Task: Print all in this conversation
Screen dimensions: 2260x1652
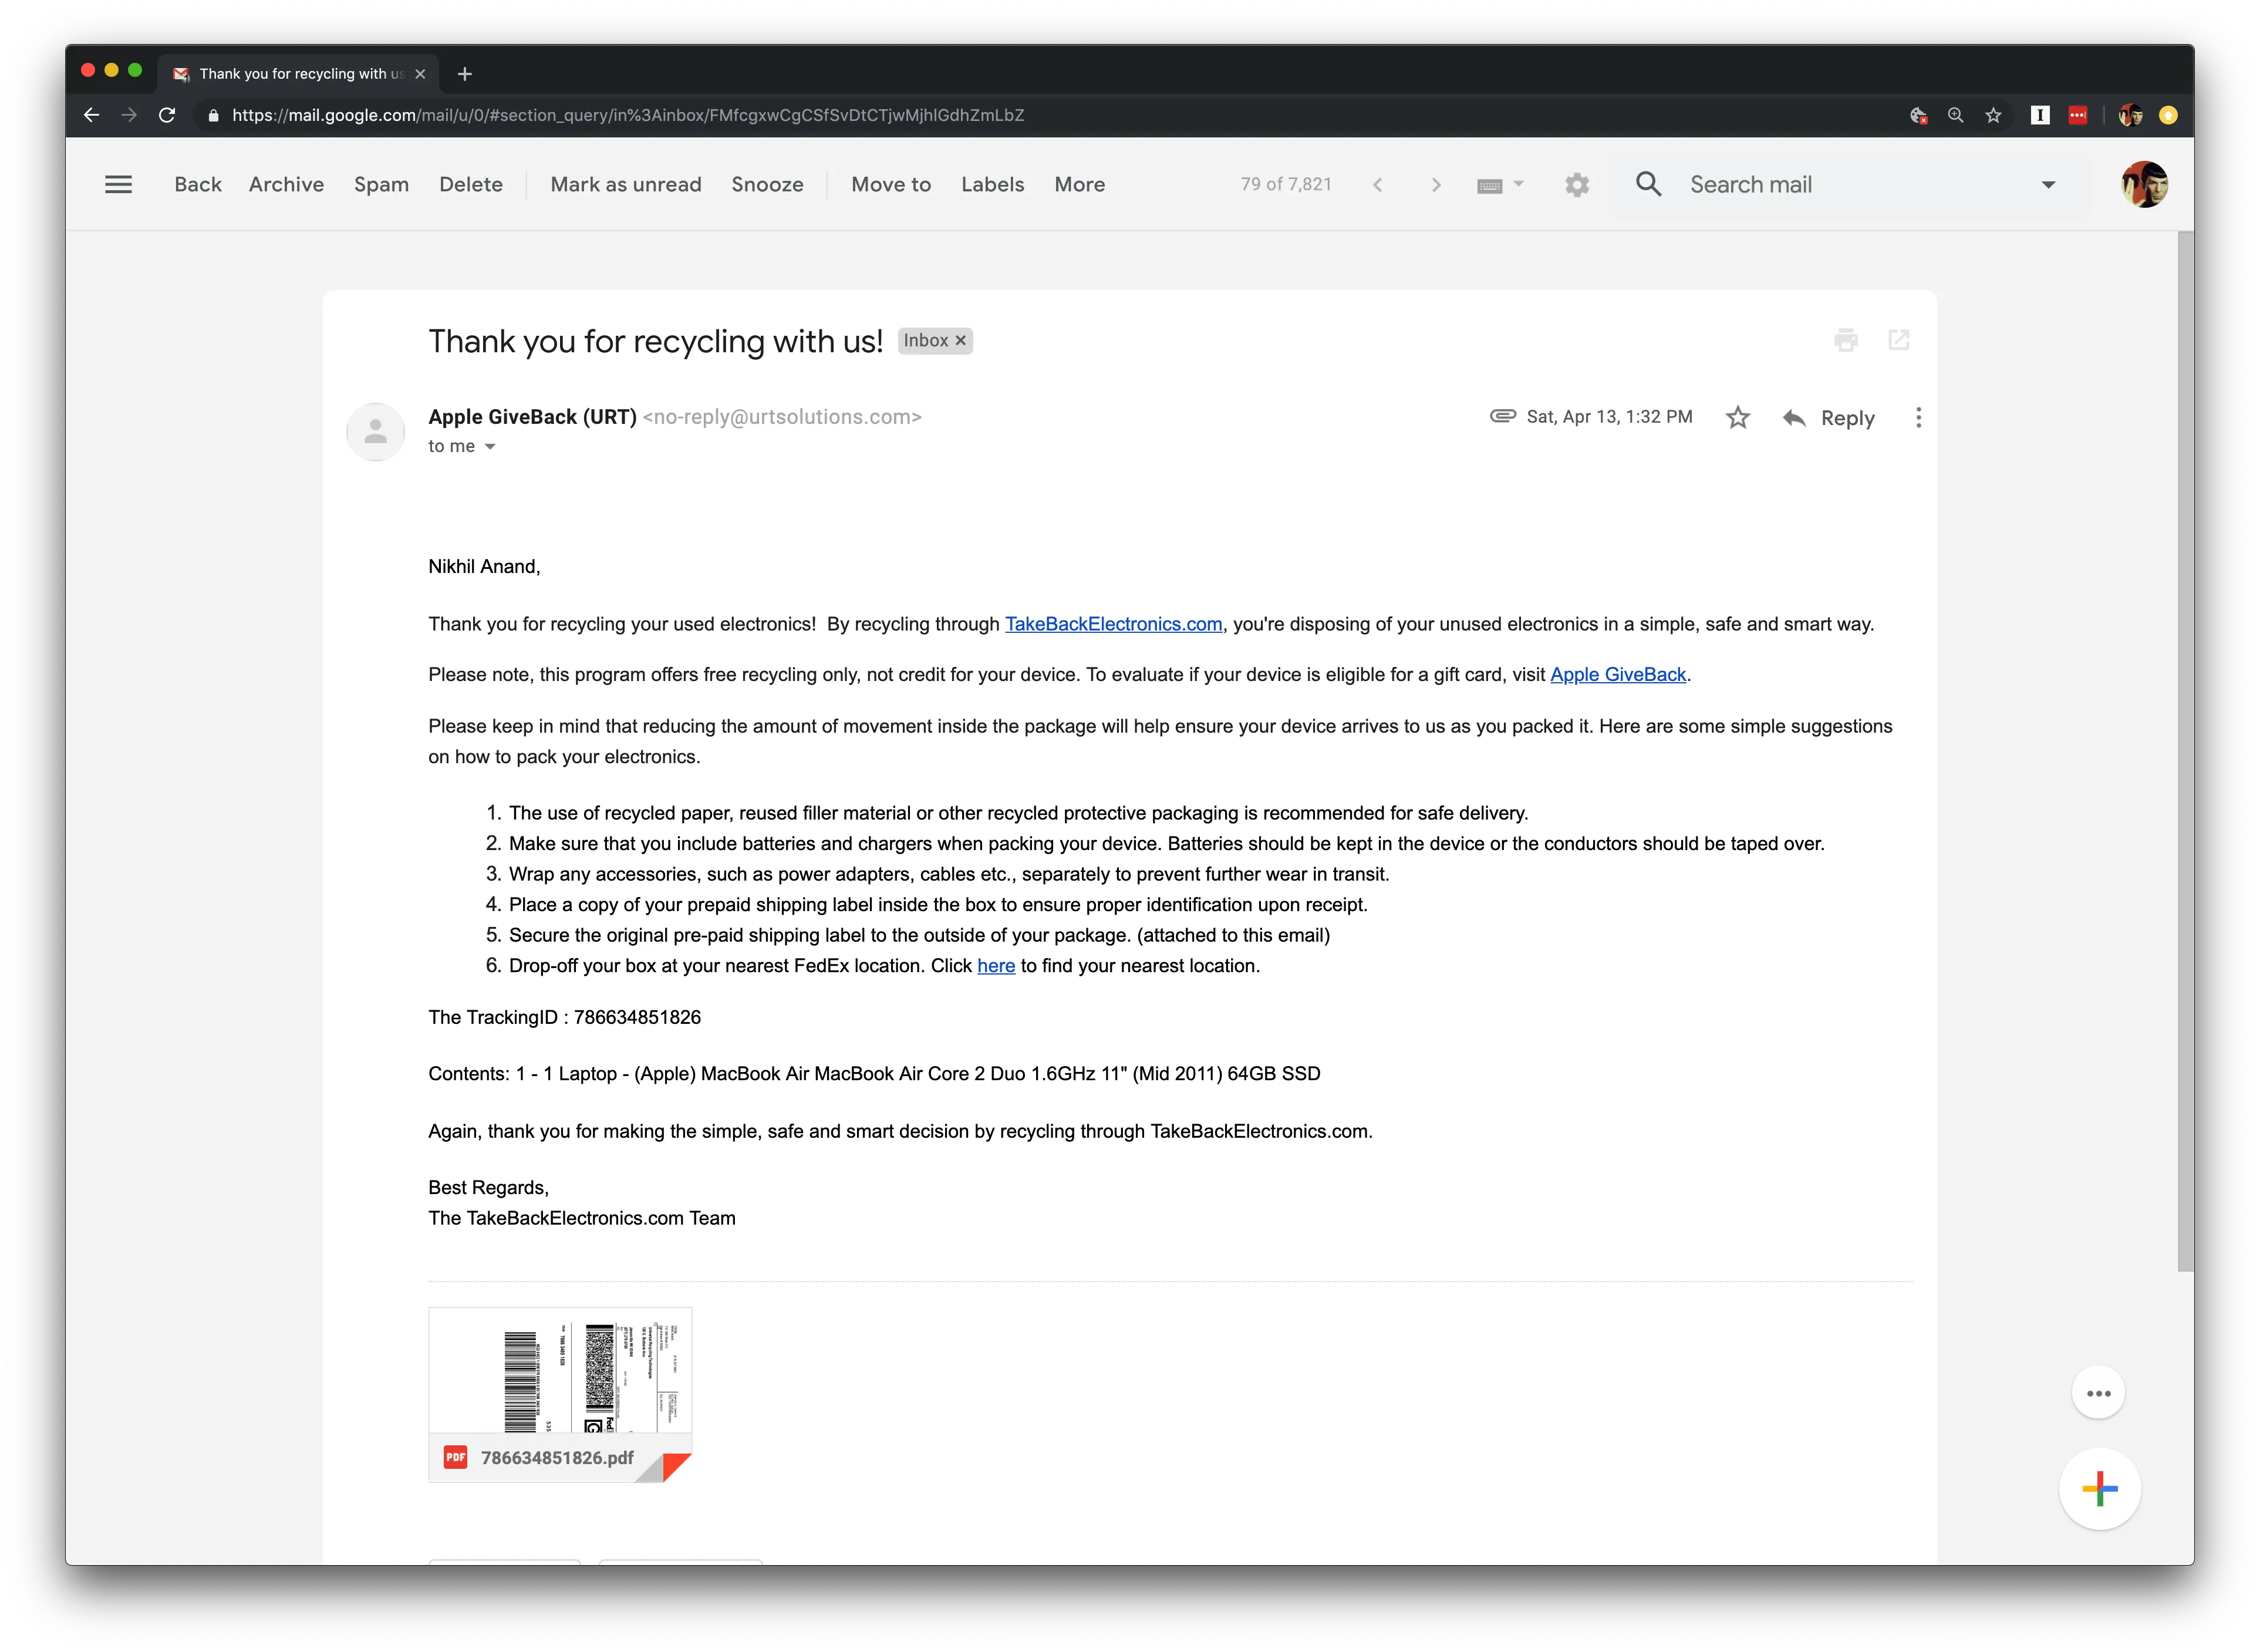Action: point(1845,340)
